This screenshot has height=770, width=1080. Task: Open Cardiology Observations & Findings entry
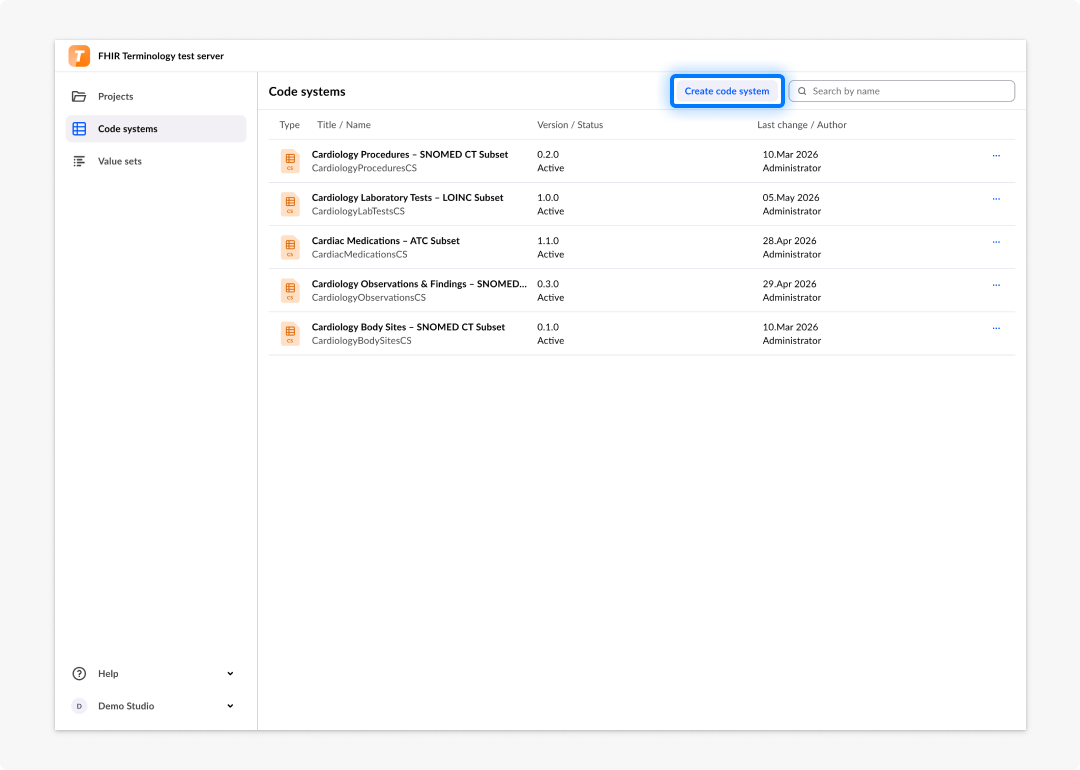click(419, 284)
